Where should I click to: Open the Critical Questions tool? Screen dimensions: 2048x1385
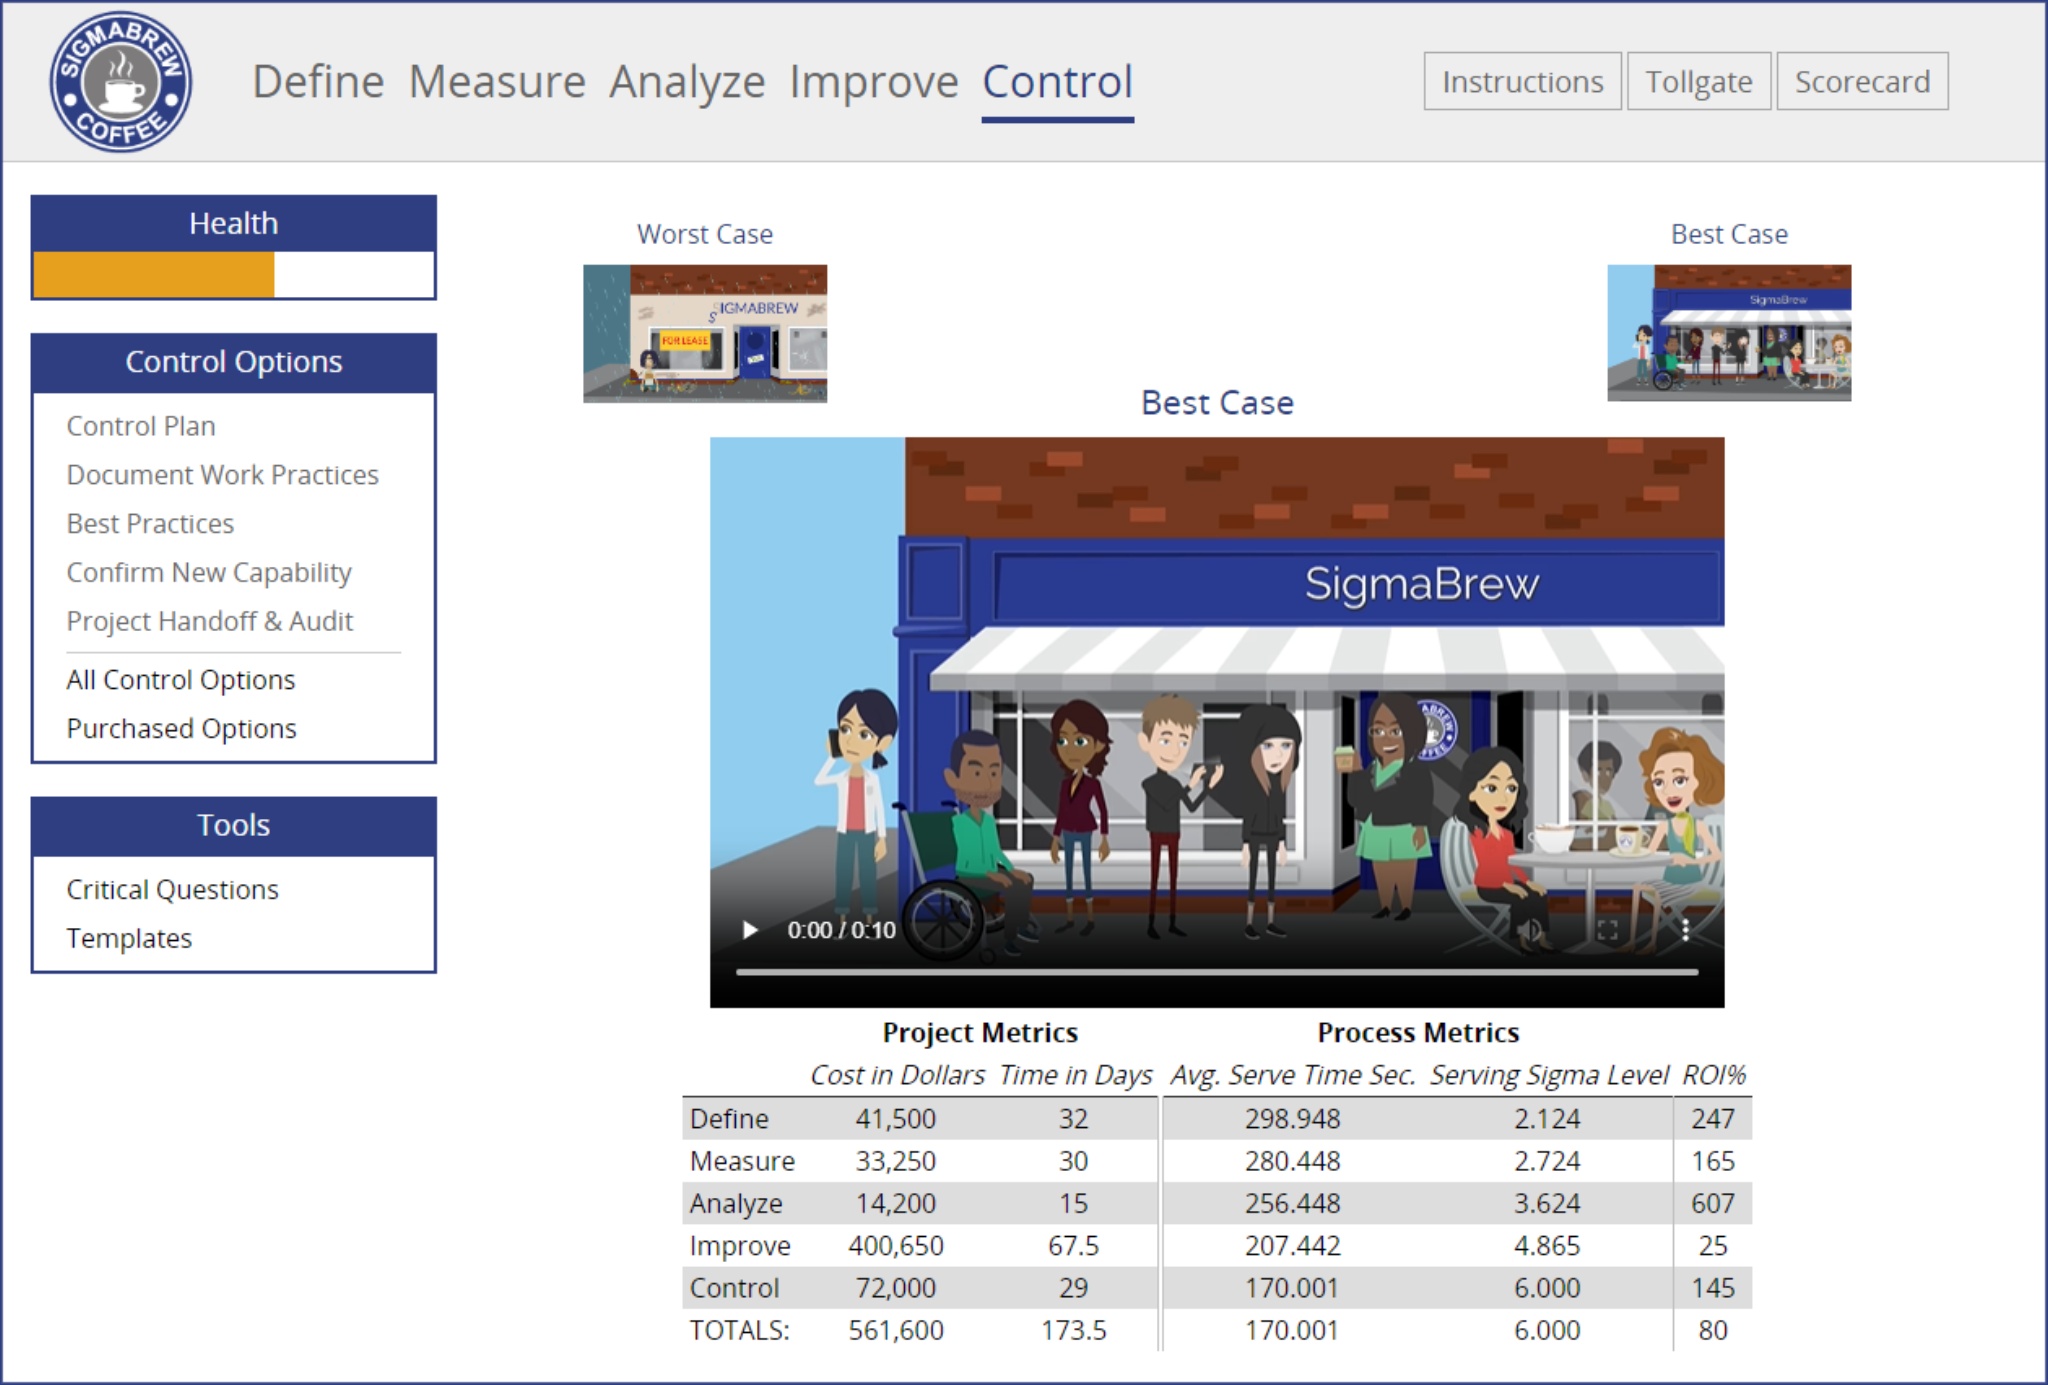173,890
